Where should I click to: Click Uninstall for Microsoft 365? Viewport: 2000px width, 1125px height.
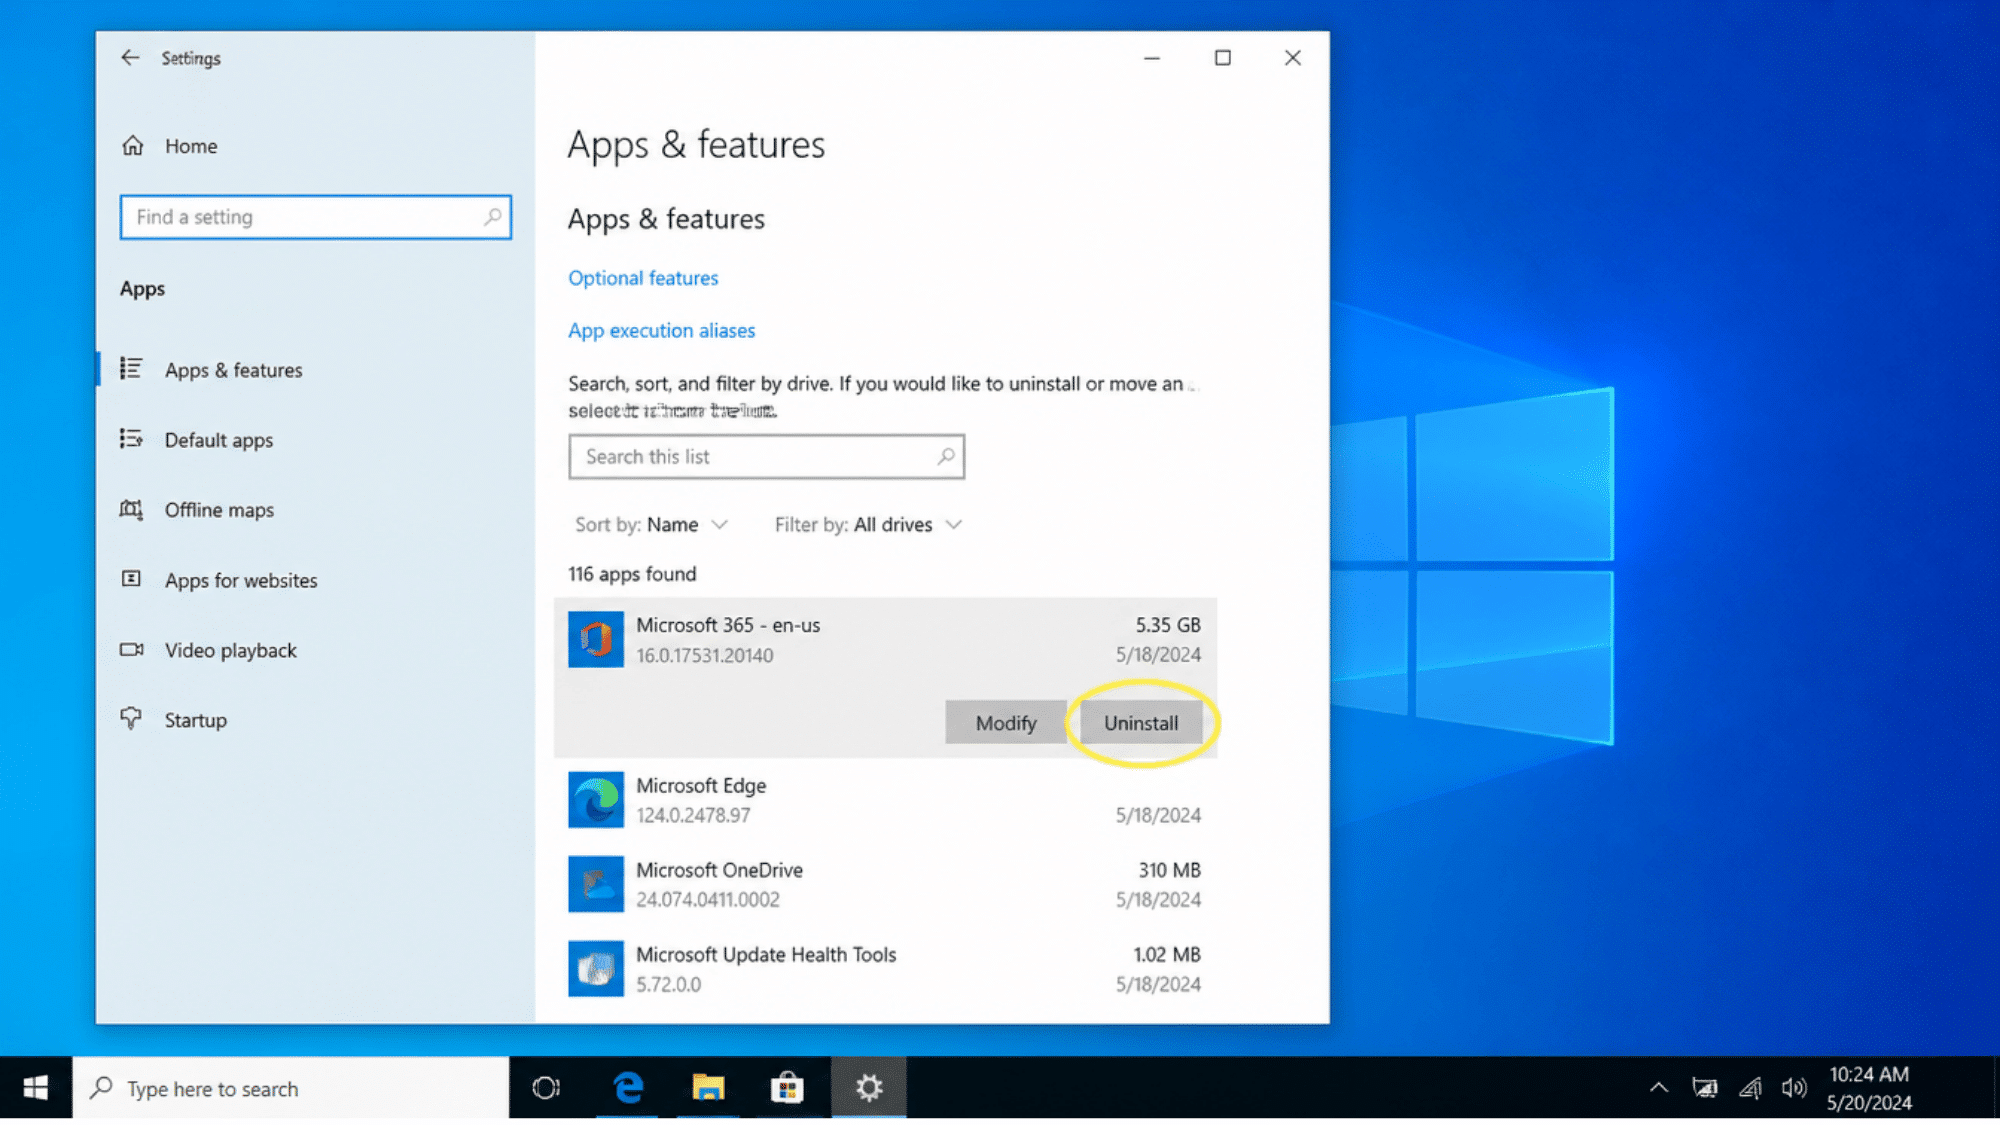point(1141,723)
